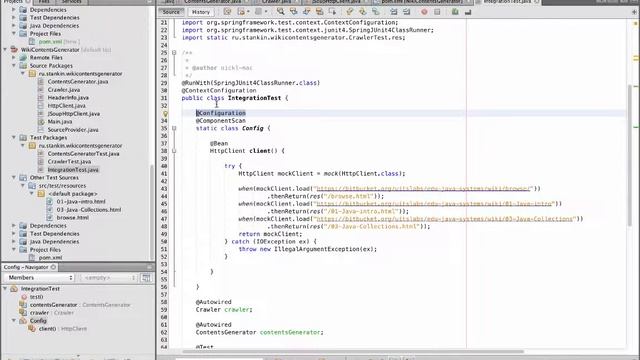Click the Shift Line Left icon
This screenshot has width=640, height=360.
pos(393,12)
